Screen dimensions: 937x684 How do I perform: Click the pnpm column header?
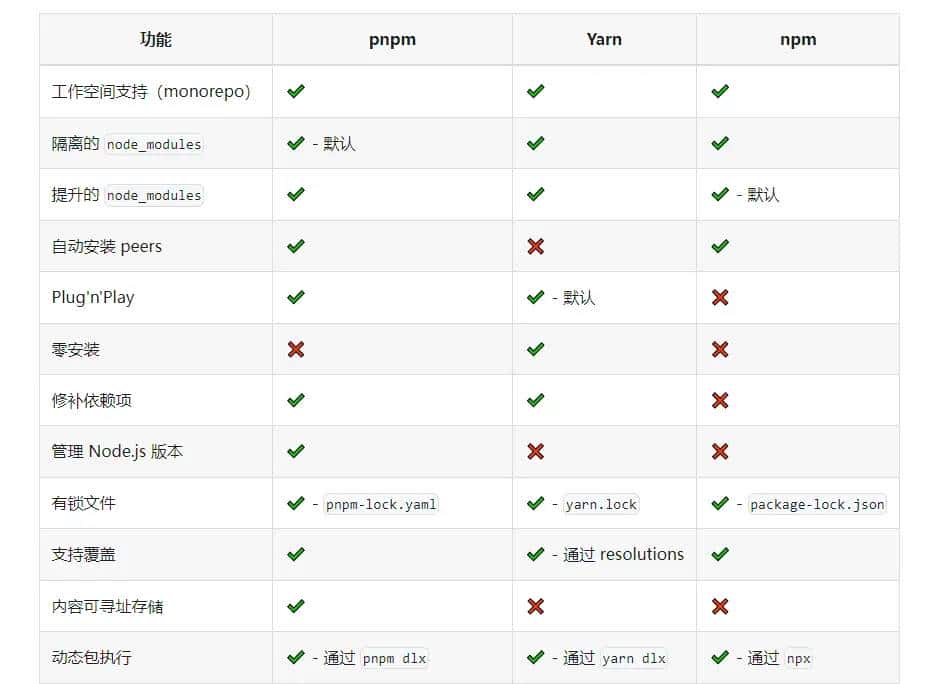coord(392,40)
